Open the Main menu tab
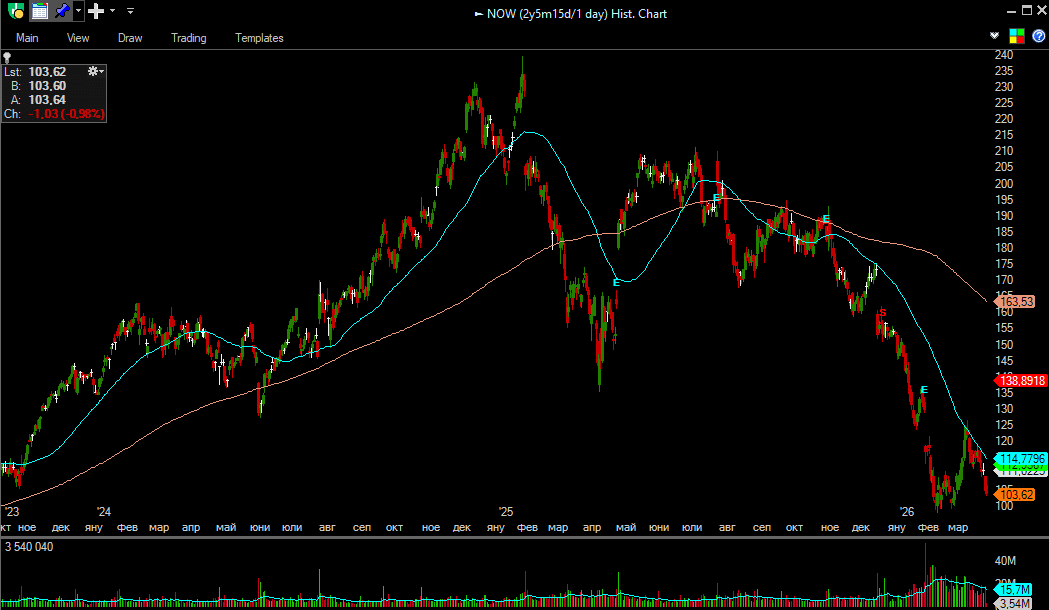This screenshot has height=610, width=1049. pyautogui.click(x=27, y=38)
